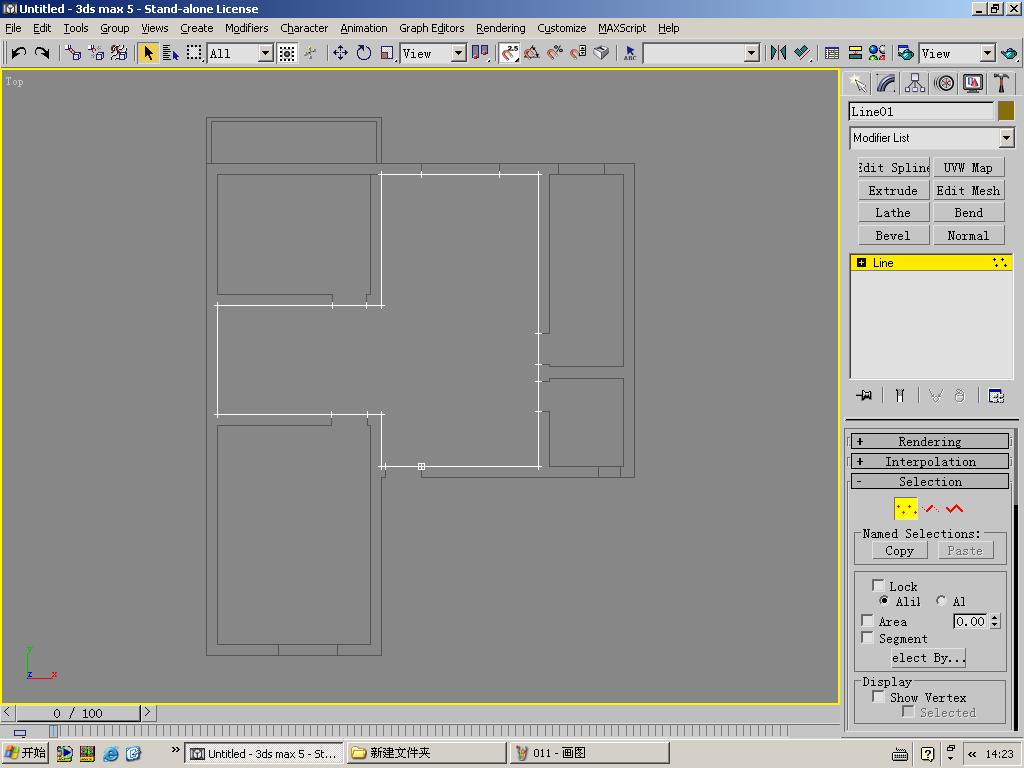This screenshot has height=768, width=1024.
Task: Open the Display command panel tab
Action: pyautogui.click(x=973, y=84)
